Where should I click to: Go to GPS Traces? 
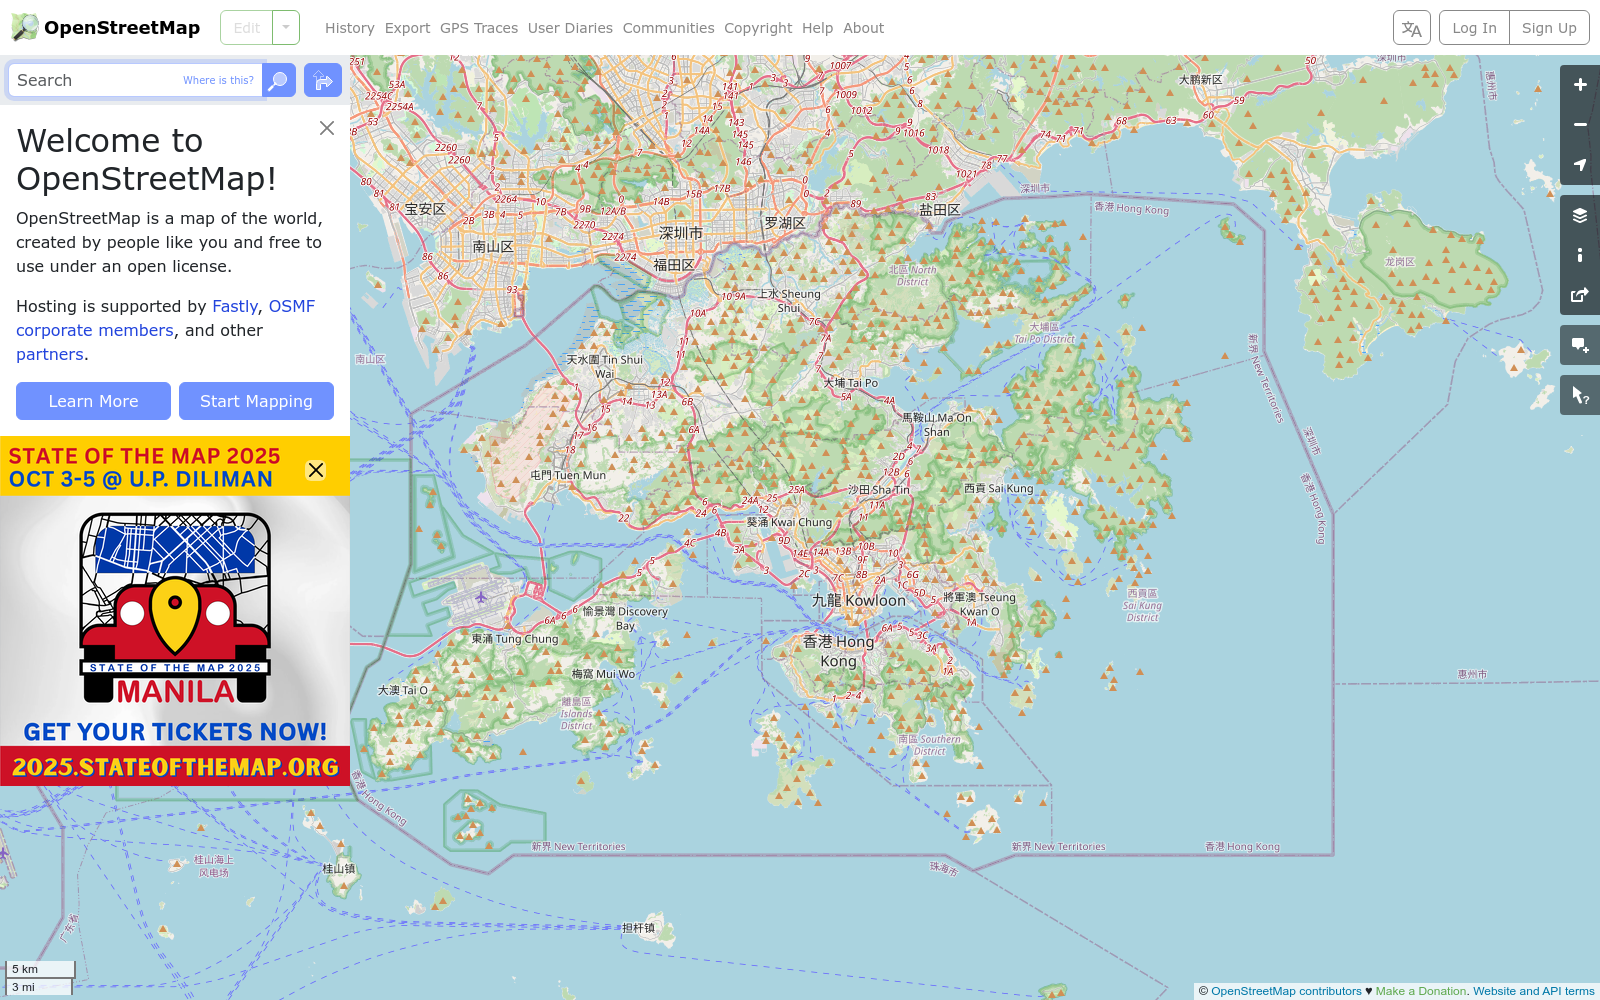pos(479,28)
